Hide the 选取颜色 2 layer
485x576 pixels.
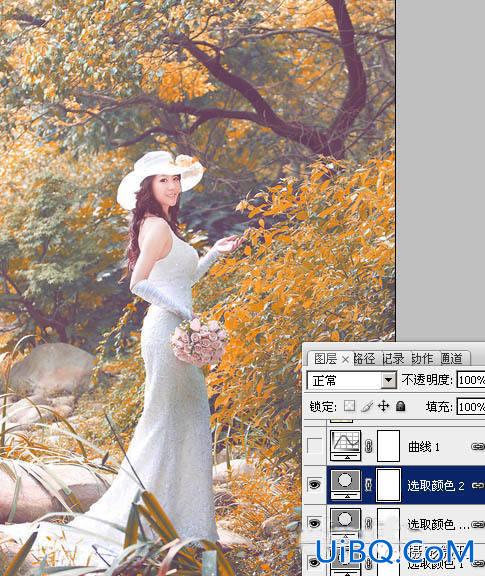[315, 485]
